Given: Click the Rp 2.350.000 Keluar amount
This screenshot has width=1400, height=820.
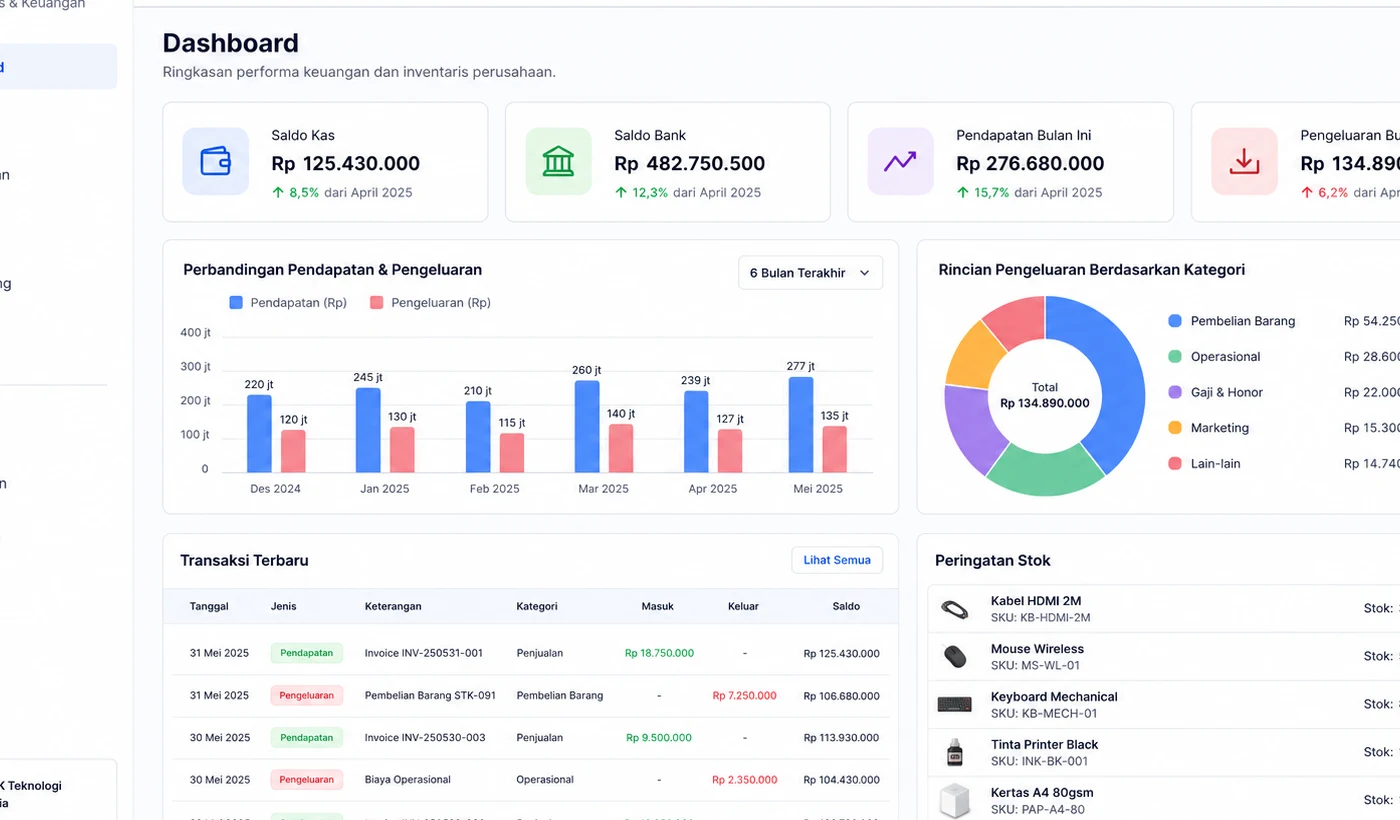Looking at the screenshot, I should coord(744,779).
